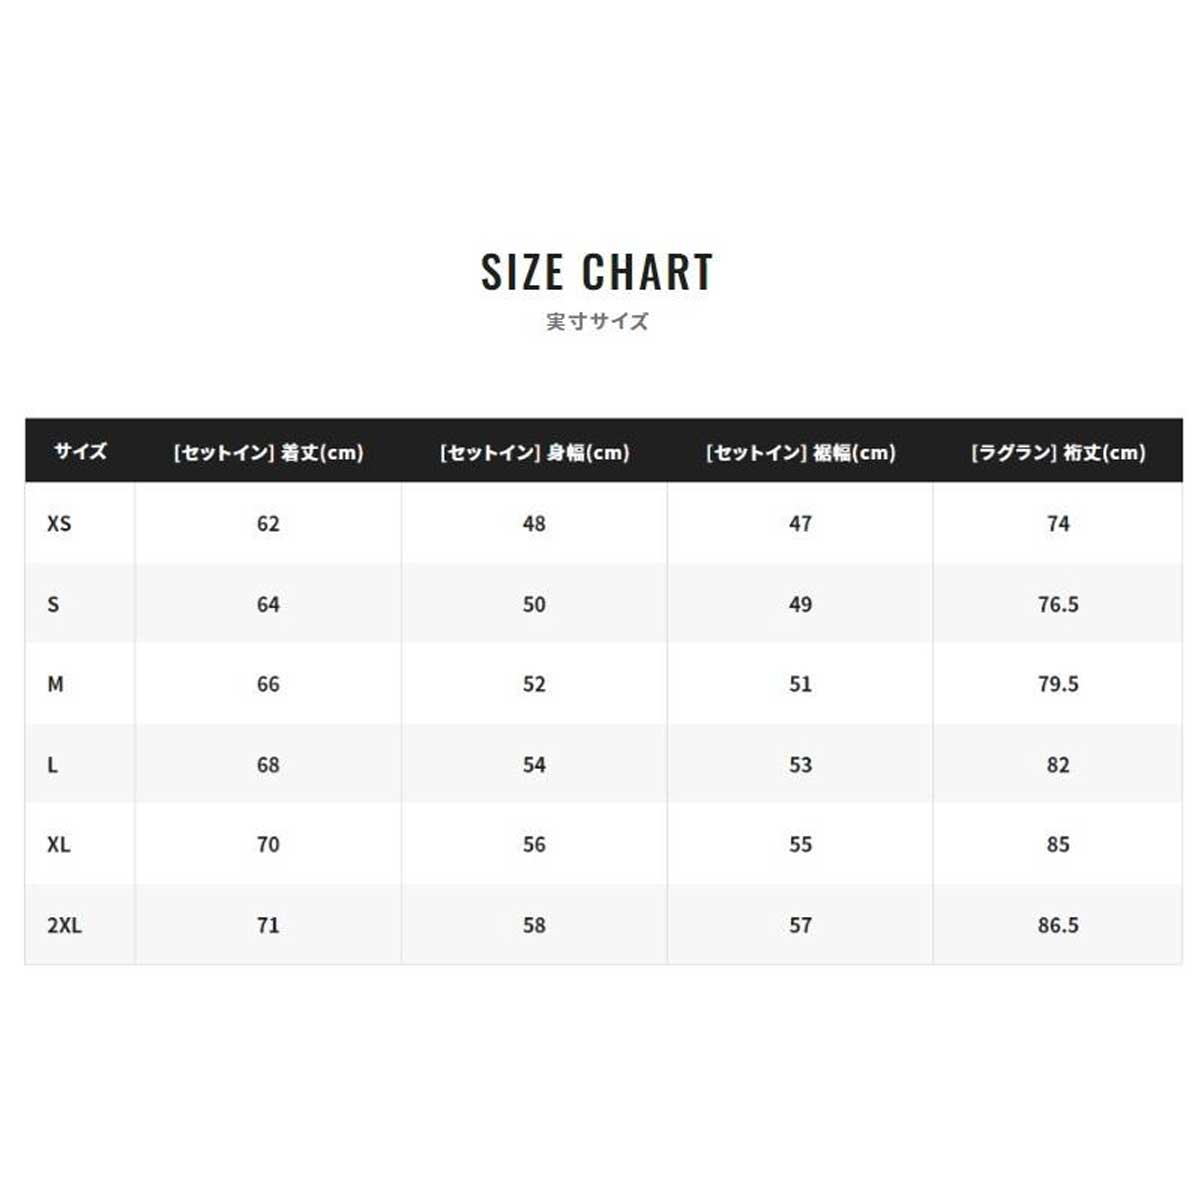Image resolution: width=1200 pixels, height=1200 pixels.
Task: Click the 76.5 sleeve value for S
Action: [1058, 604]
